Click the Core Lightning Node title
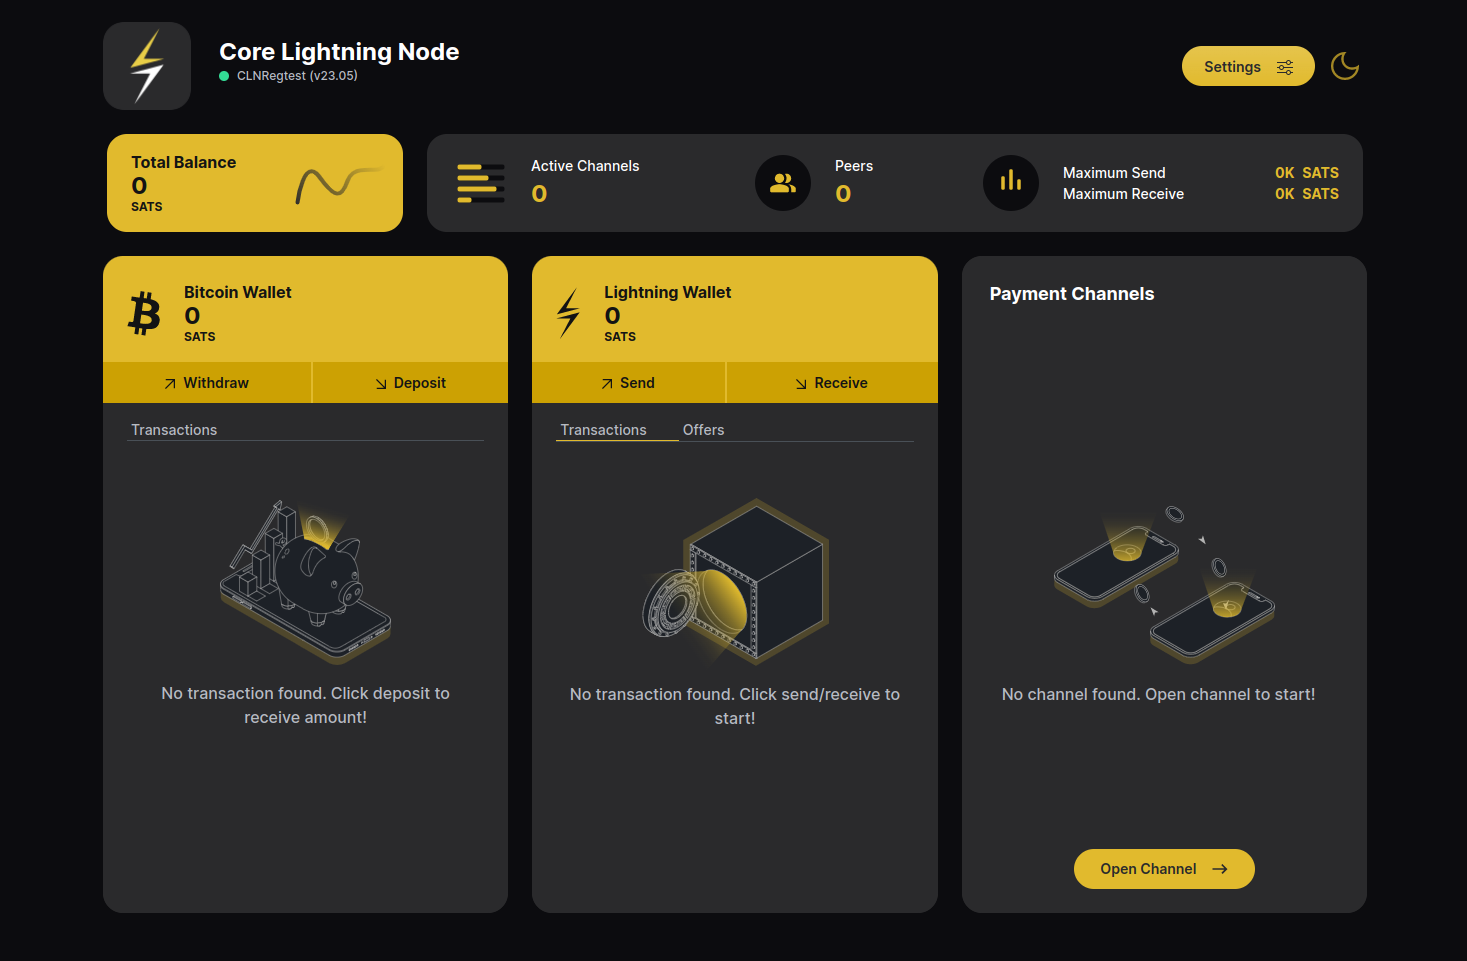This screenshot has width=1467, height=961. 339,52
